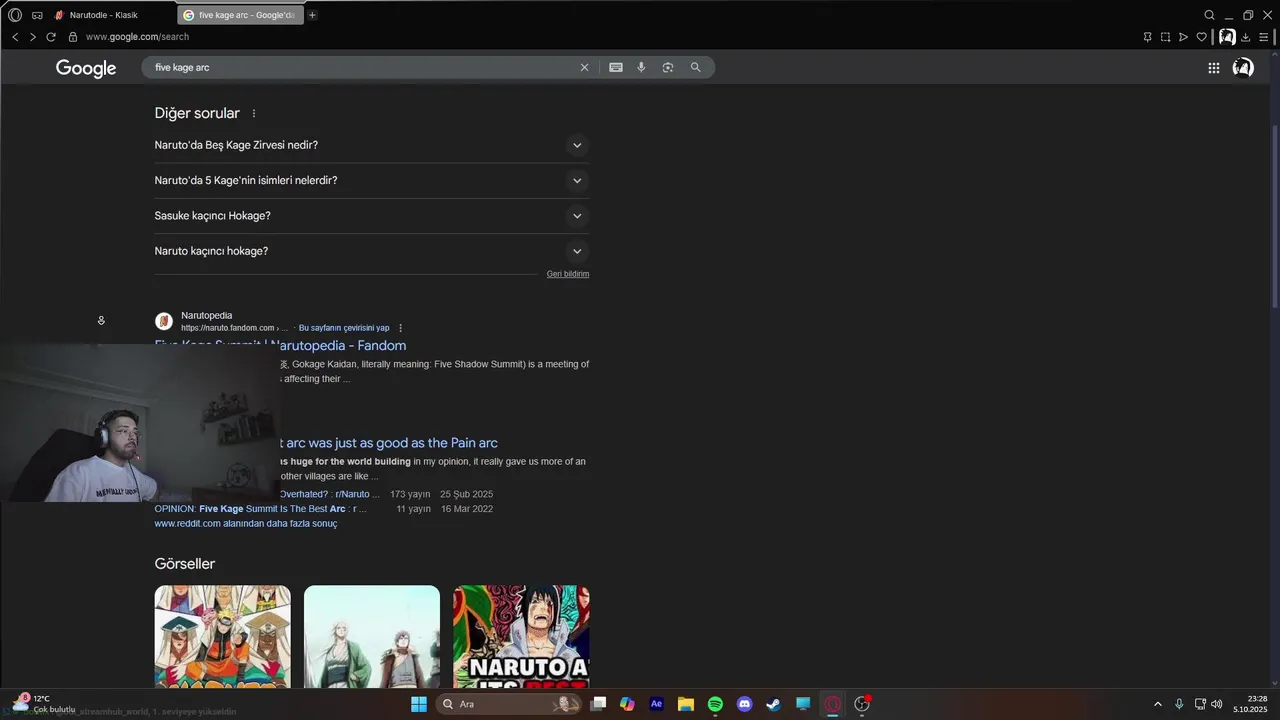Open the Easy Setup menu icon
Viewport: 1280px width, 720px height.
(1264, 37)
